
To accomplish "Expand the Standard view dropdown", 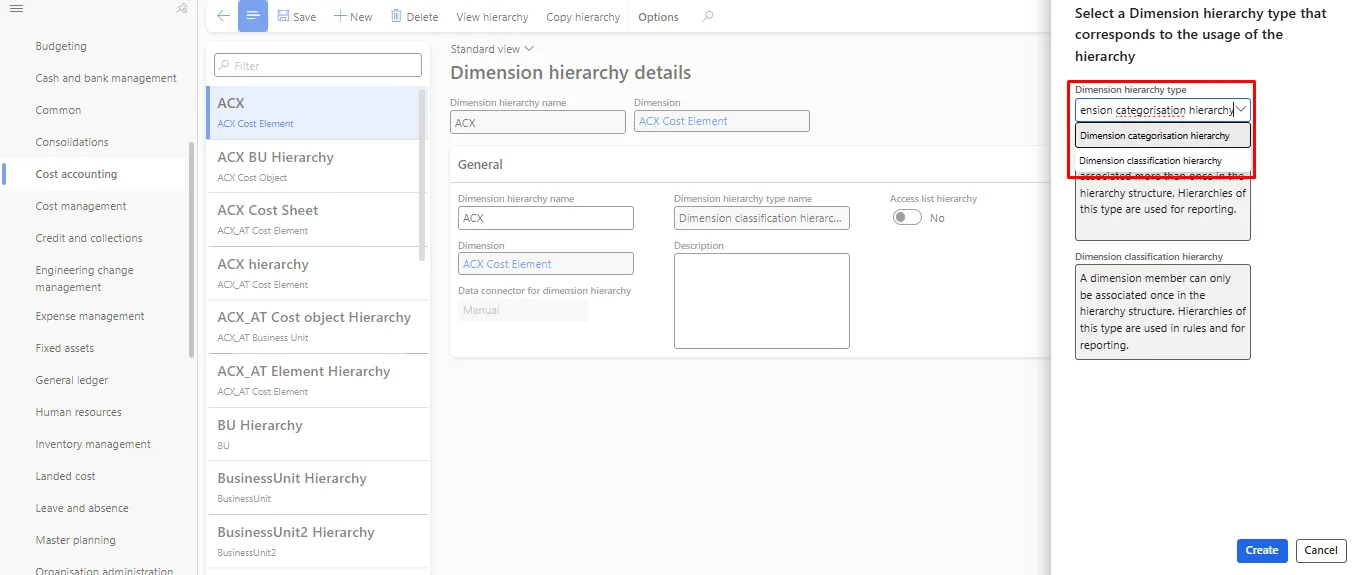I will coord(492,49).
